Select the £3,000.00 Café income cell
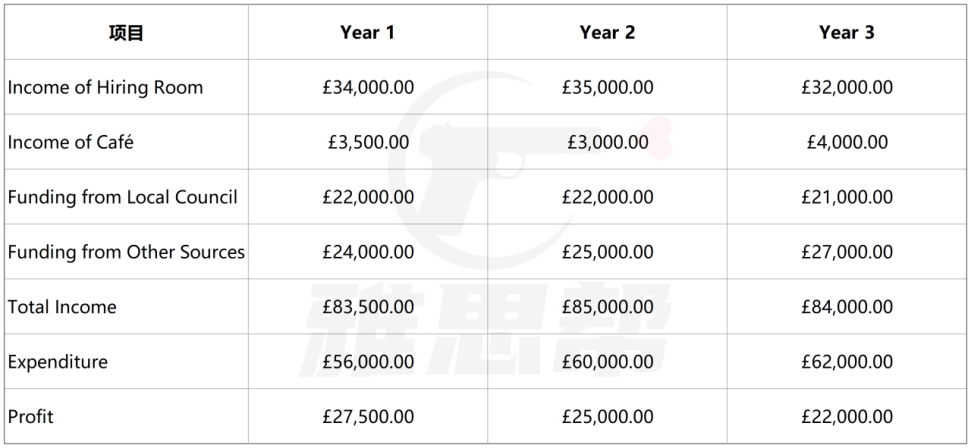 click(607, 143)
